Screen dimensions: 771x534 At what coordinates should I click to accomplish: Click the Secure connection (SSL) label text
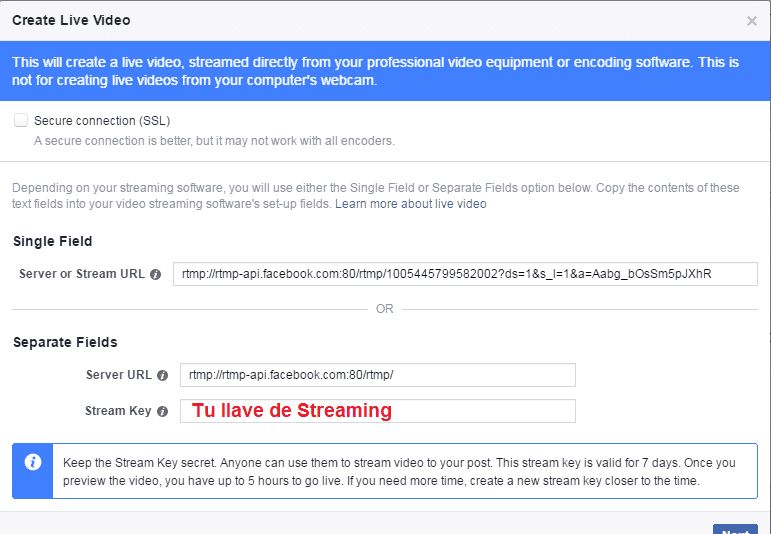102,120
